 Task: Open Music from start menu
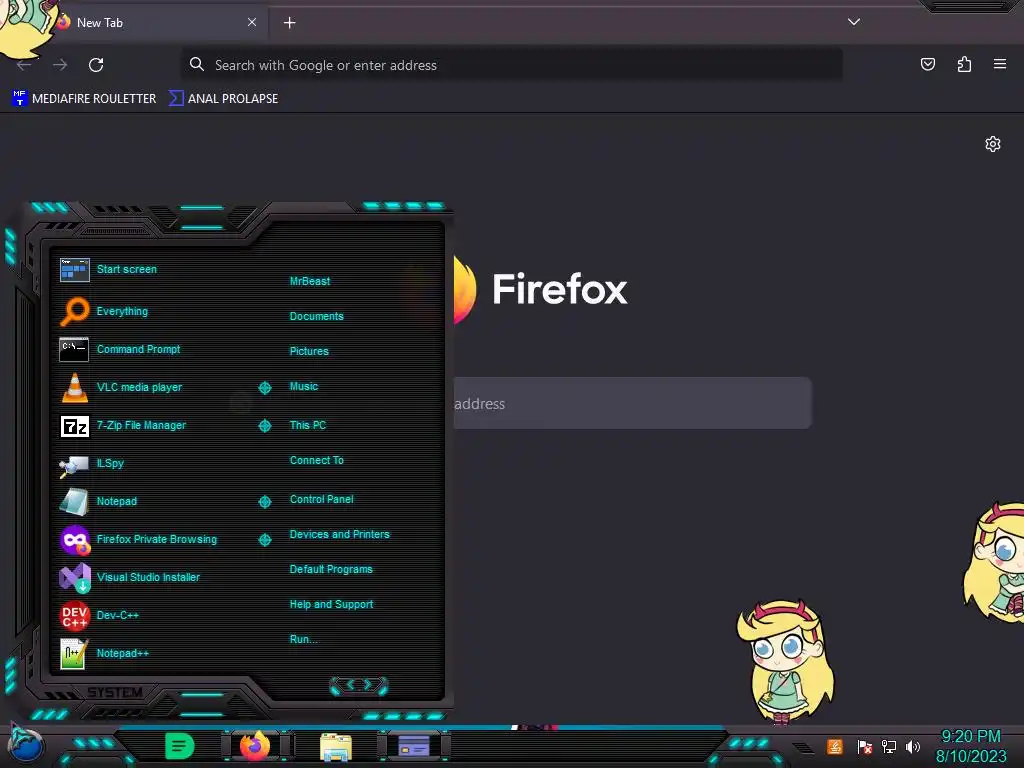304,386
